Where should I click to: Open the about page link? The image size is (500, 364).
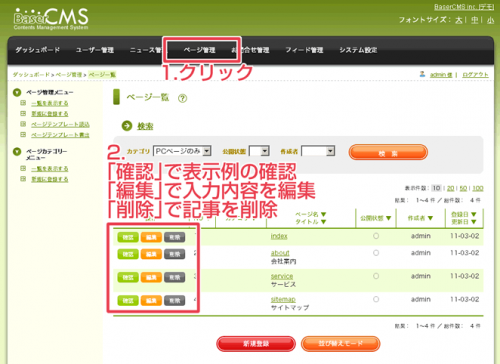coord(280,253)
